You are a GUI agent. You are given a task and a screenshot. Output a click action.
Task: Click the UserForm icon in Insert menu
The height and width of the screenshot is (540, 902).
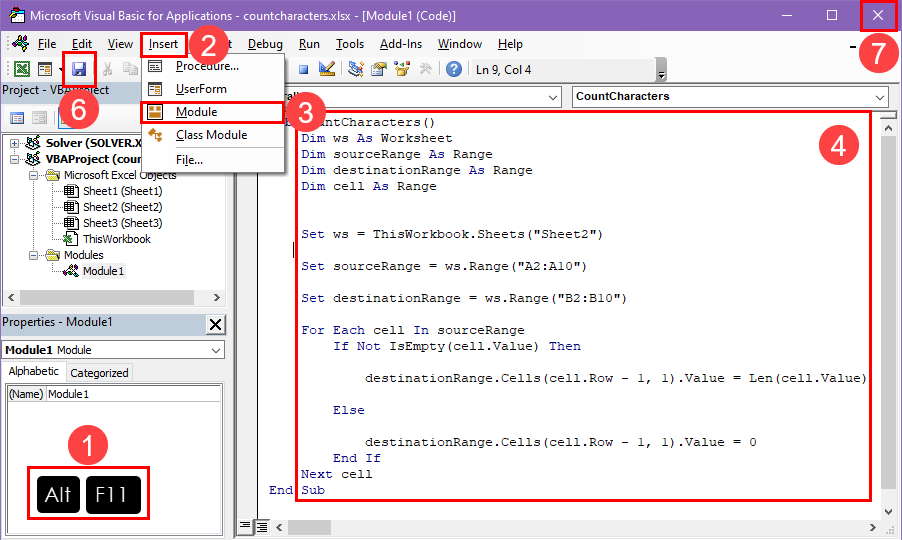click(155, 89)
